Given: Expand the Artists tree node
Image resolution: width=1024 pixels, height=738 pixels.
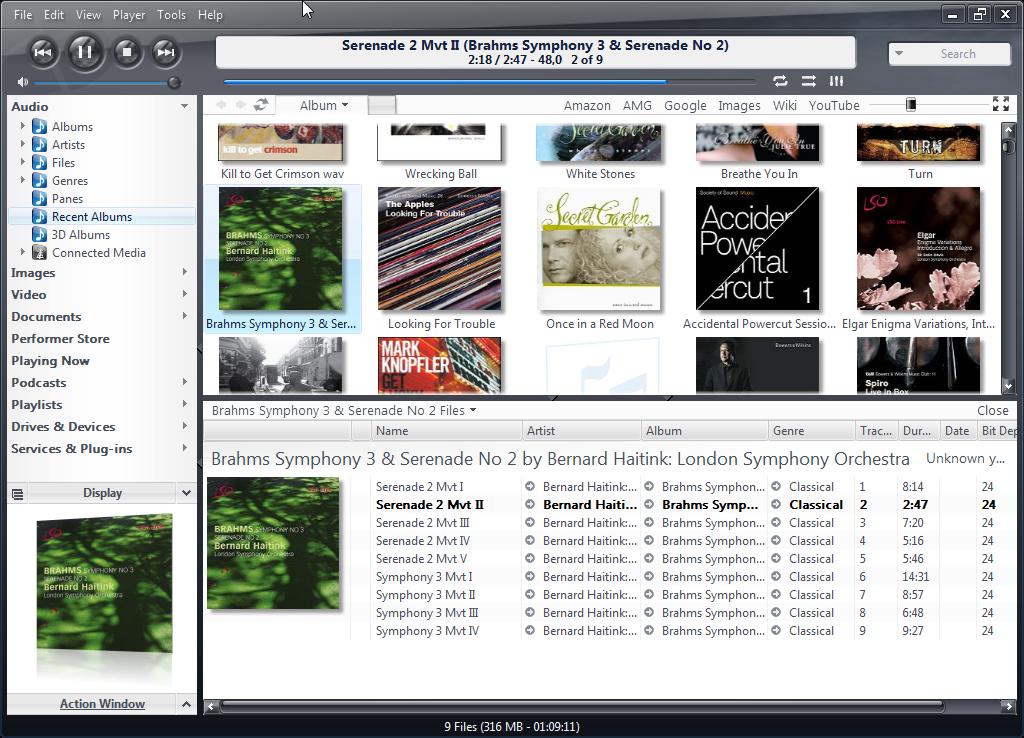Looking at the screenshot, I should coord(23,144).
